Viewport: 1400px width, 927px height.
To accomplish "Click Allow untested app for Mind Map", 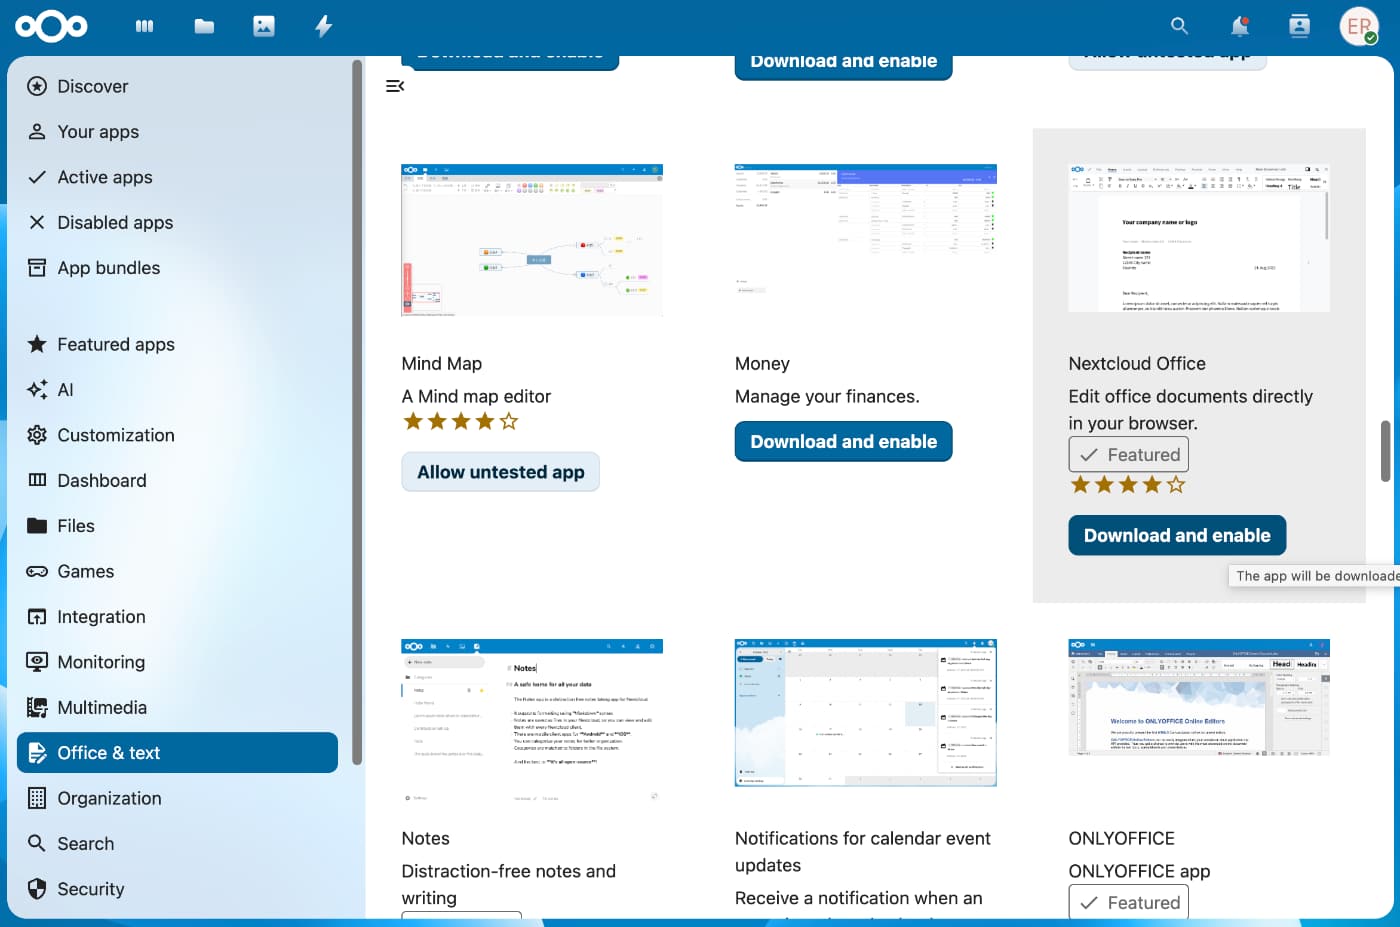I will (x=500, y=472).
